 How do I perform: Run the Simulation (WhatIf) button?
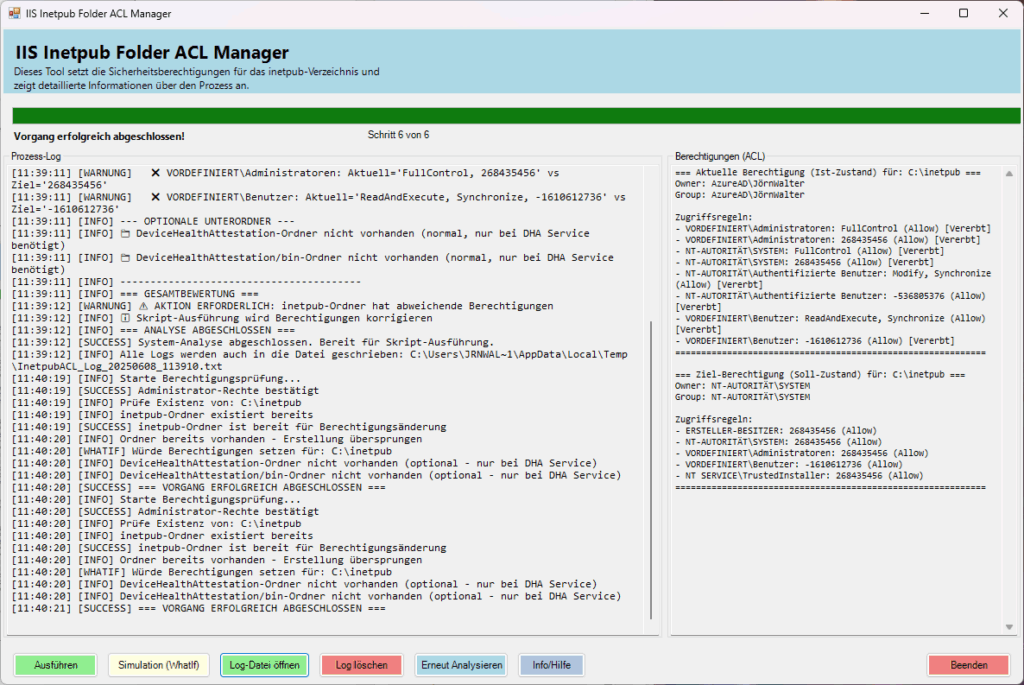coord(158,665)
